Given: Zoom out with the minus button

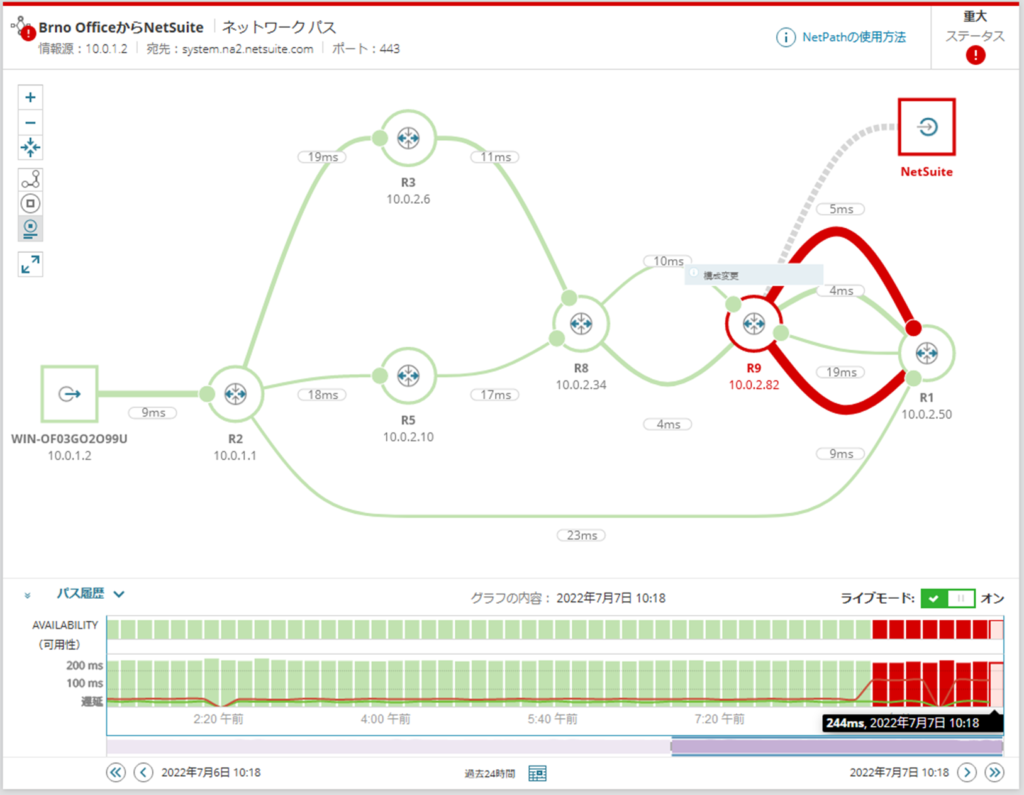Looking at the screenshot, I should [30, 123].
